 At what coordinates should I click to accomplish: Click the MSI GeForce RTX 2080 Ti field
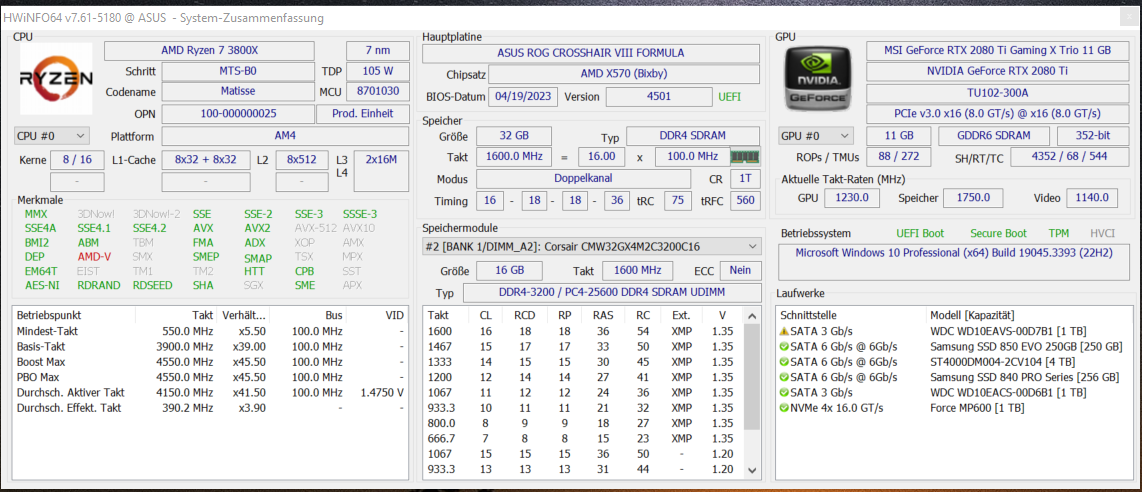(x=996, y=51)
